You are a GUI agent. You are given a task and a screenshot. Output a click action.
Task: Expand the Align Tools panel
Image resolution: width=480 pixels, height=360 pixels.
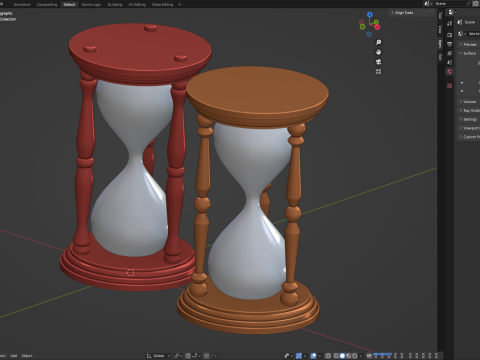412,13
